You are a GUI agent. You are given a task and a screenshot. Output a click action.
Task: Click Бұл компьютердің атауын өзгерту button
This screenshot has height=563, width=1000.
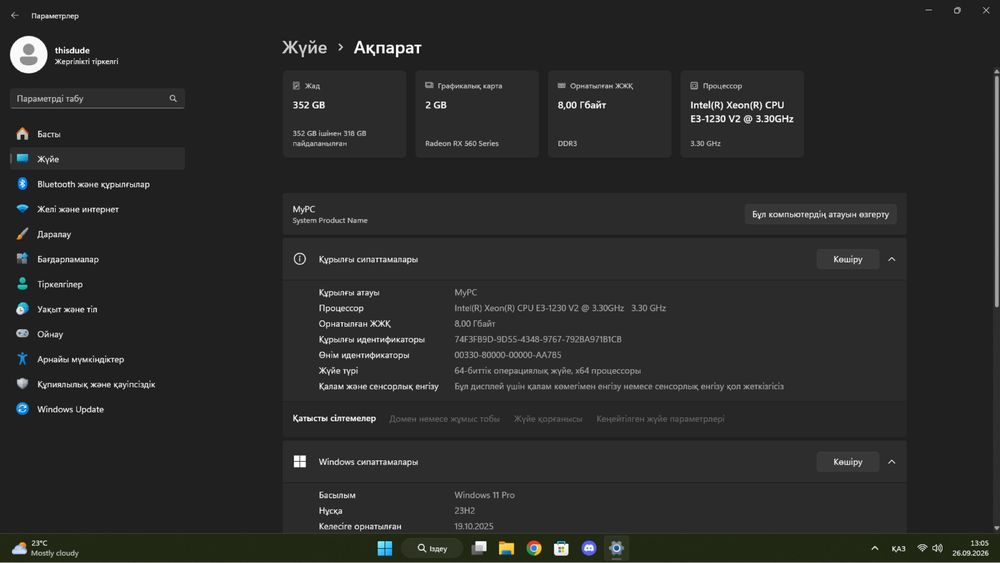[x=820, y=214]
